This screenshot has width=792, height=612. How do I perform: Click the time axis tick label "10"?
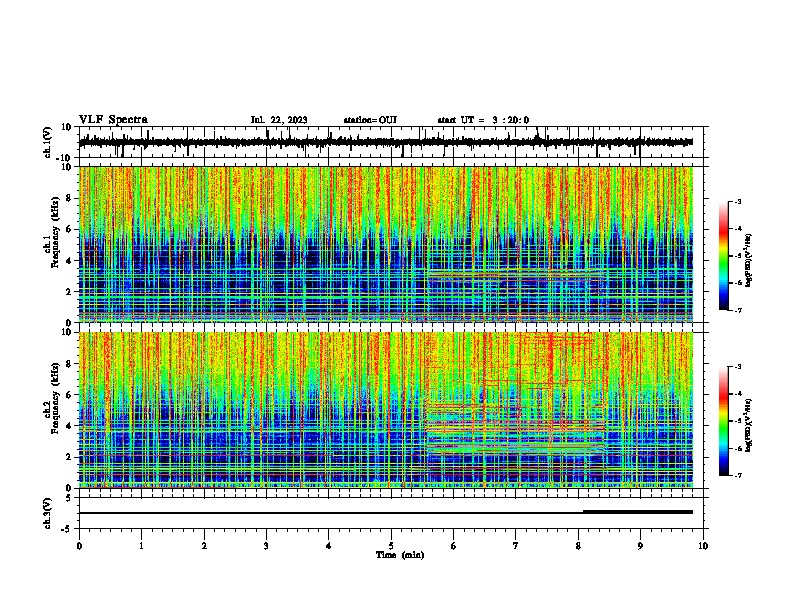pyautogui.click(x=703, y=546)
